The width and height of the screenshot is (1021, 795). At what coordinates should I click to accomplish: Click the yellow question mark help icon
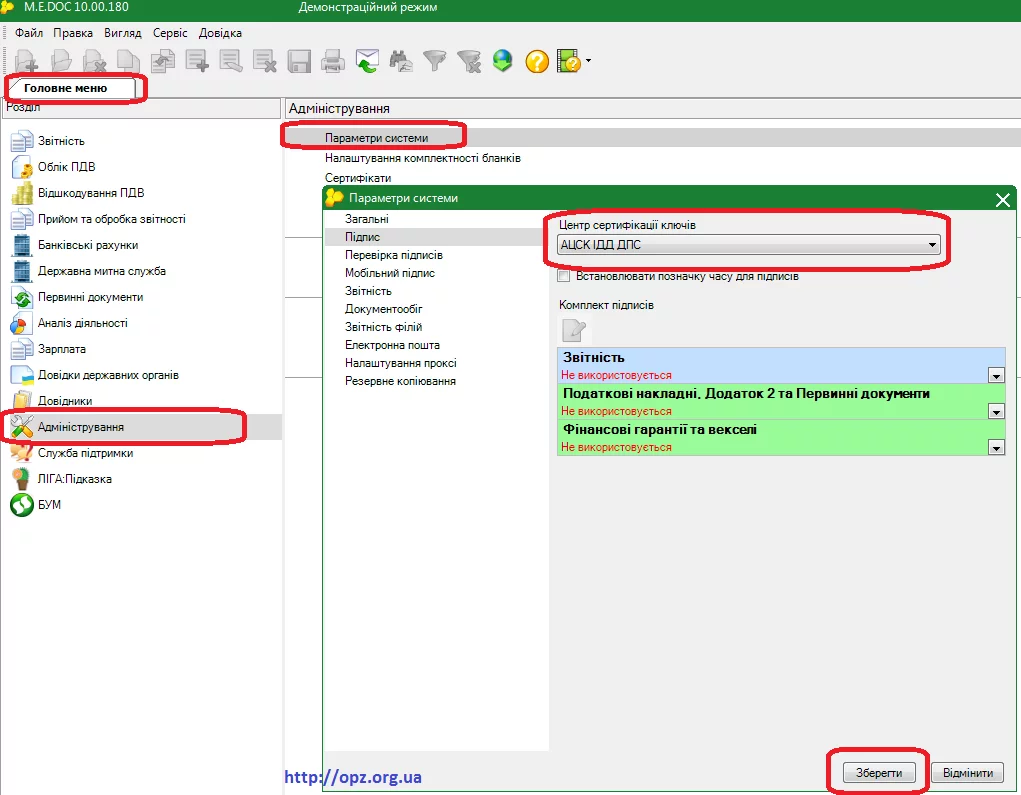coord(537,61)
